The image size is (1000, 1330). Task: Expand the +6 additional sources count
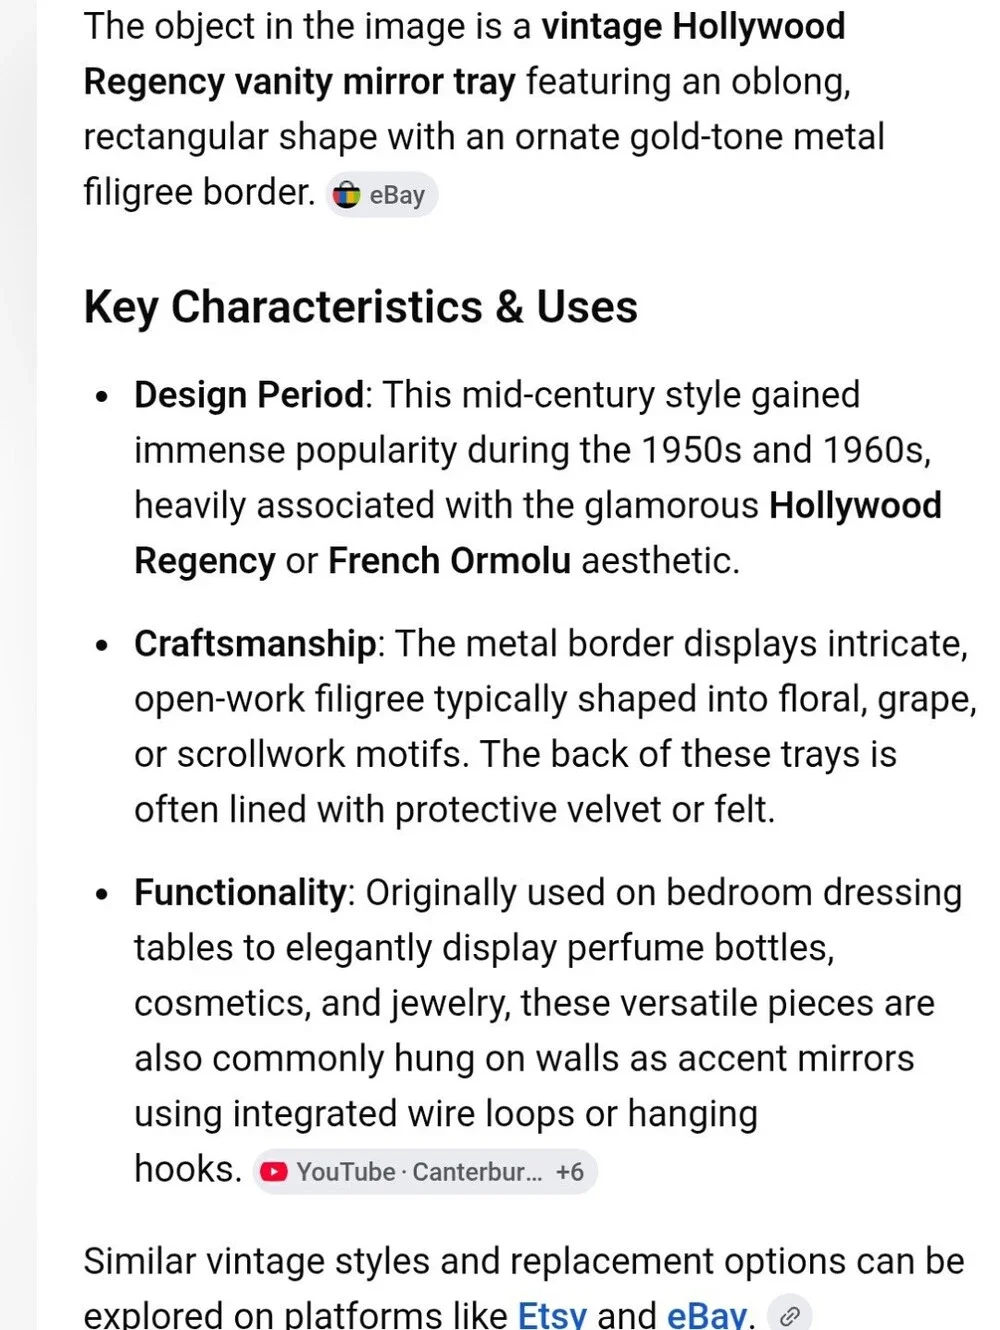pos(570,1172)
